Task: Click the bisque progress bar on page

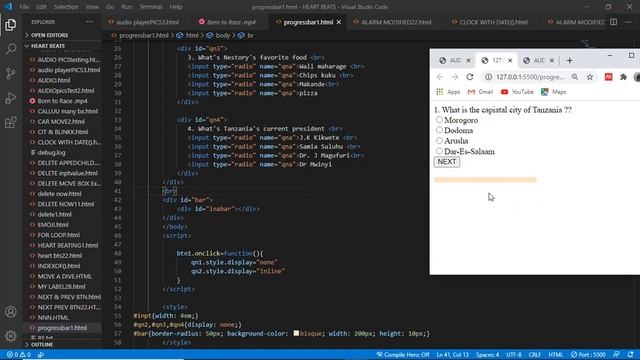Action: 485,180
